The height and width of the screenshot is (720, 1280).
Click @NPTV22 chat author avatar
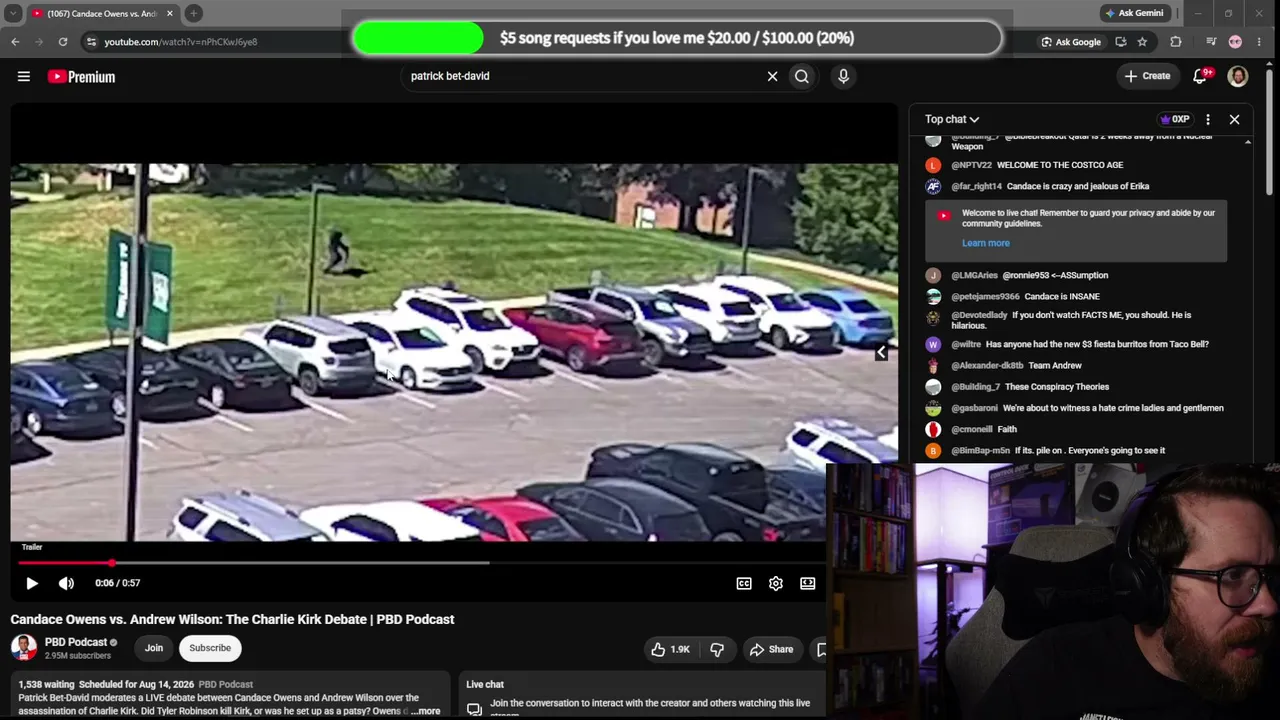click(933, 165)
